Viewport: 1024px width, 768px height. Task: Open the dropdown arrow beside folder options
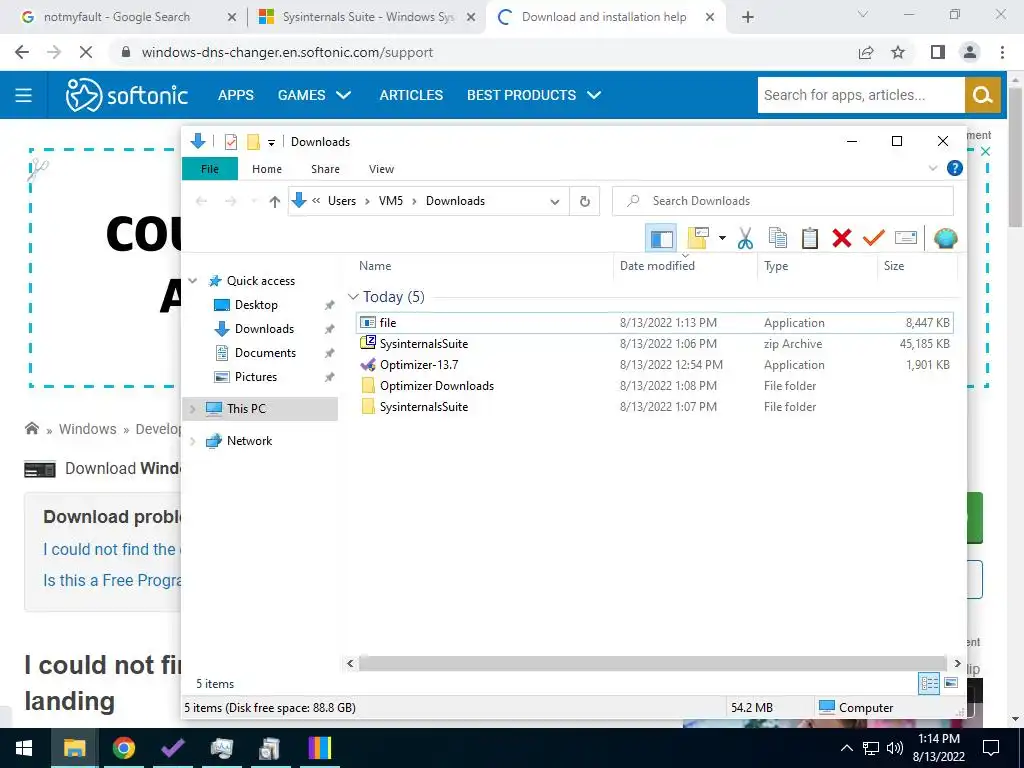[722, 238]
